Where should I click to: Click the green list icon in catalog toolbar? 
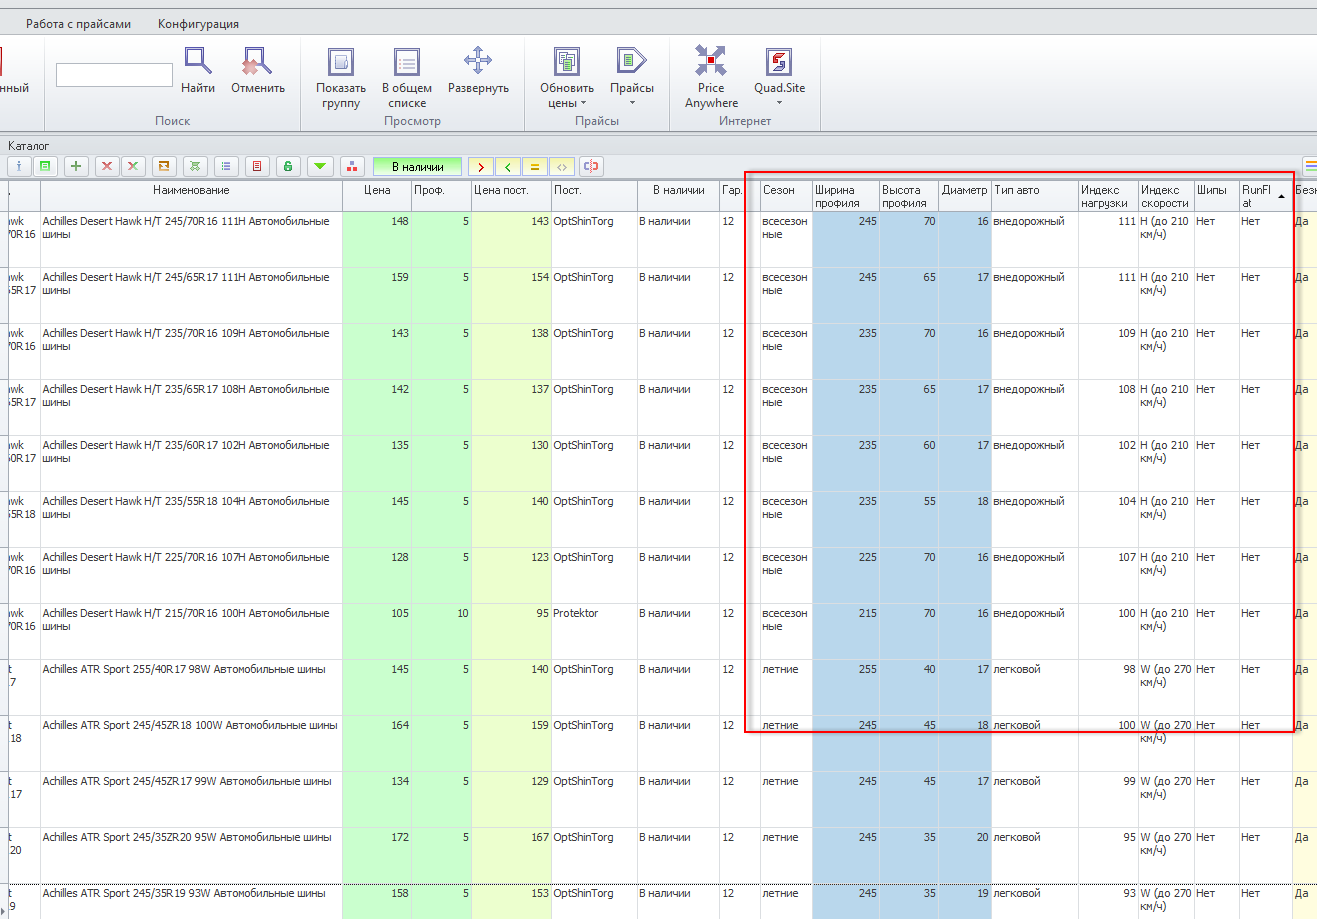pos(45,166)
